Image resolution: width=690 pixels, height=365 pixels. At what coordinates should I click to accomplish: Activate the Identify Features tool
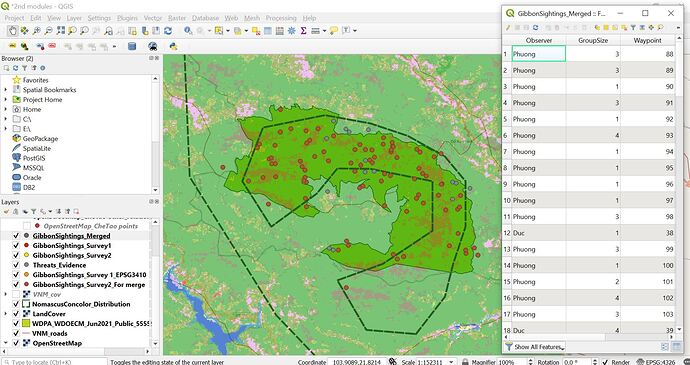(x=188, y=31)
